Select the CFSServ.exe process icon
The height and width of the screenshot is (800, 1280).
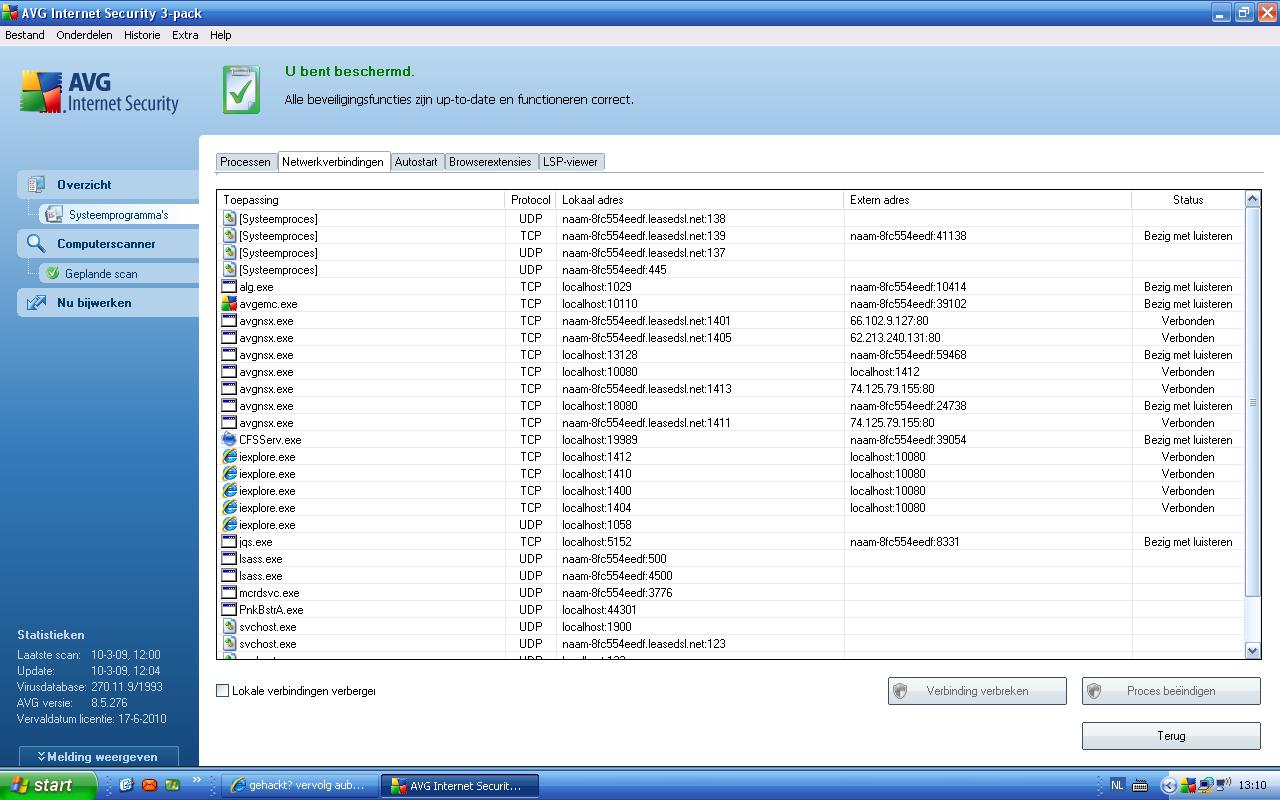coord(229,440)
